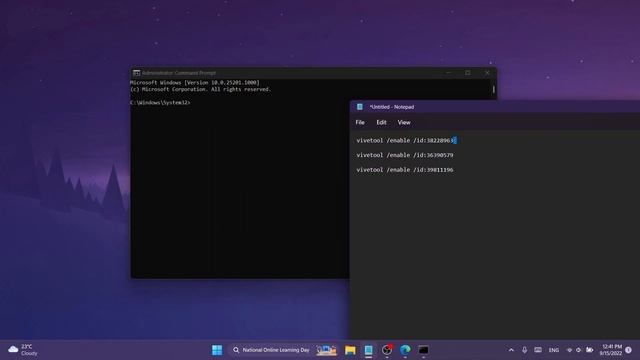Click the Command Prompt title bar icon

coord(136,73)
